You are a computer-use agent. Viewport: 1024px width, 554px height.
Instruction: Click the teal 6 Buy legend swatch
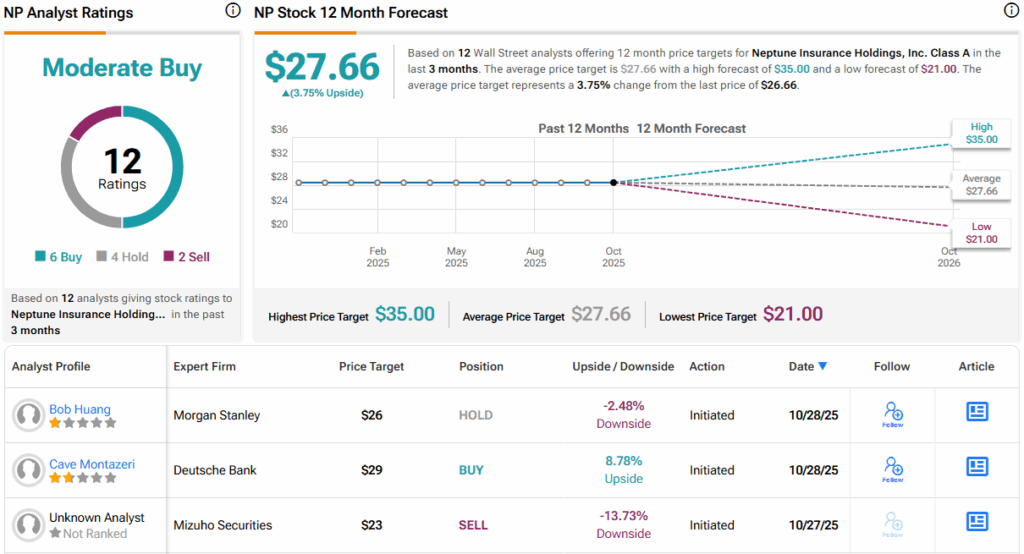(41, 257)
